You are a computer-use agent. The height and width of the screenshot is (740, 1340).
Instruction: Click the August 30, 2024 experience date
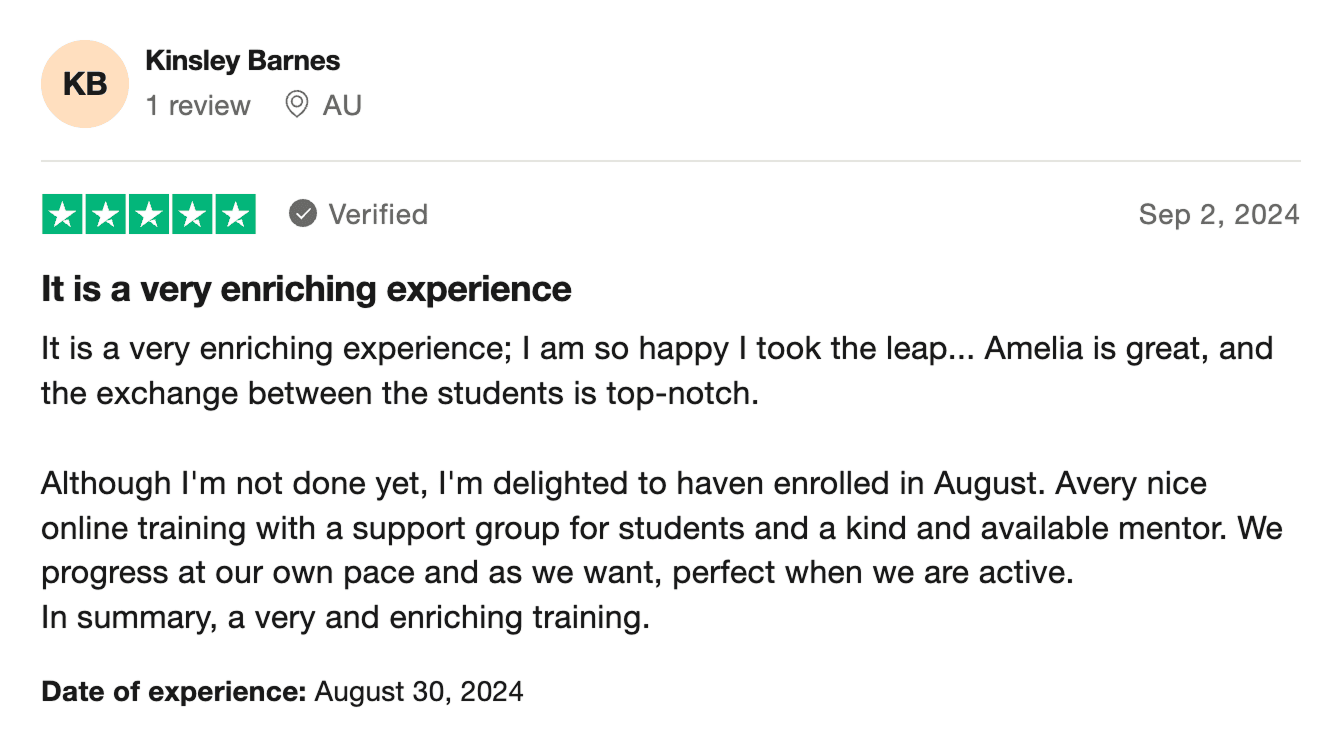(x=418, y=691)
